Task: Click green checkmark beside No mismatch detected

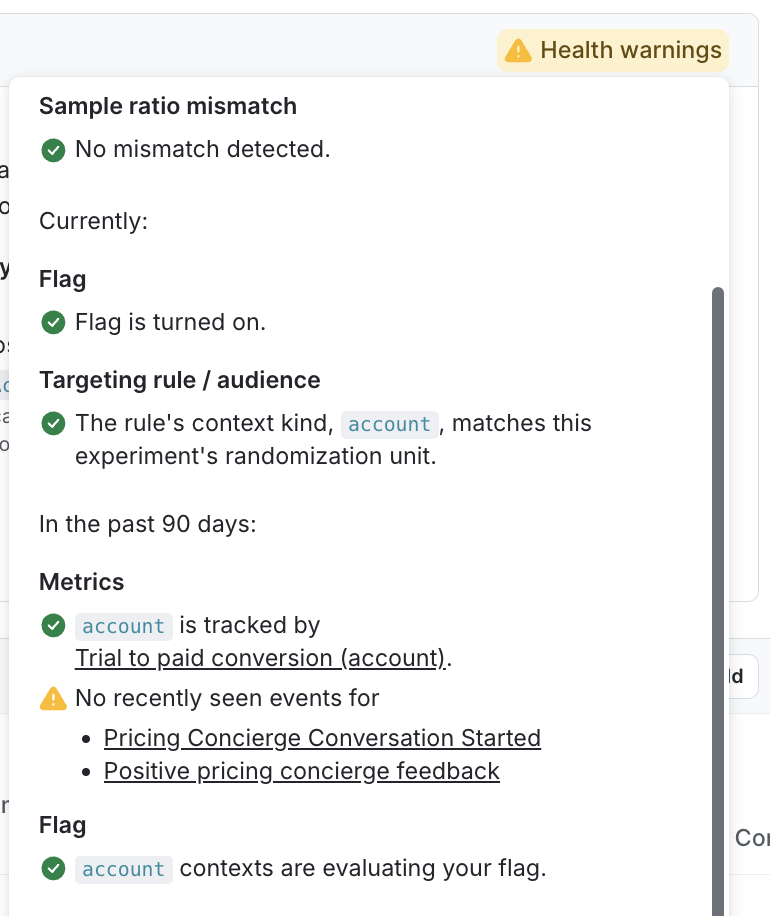Action: 53,150
